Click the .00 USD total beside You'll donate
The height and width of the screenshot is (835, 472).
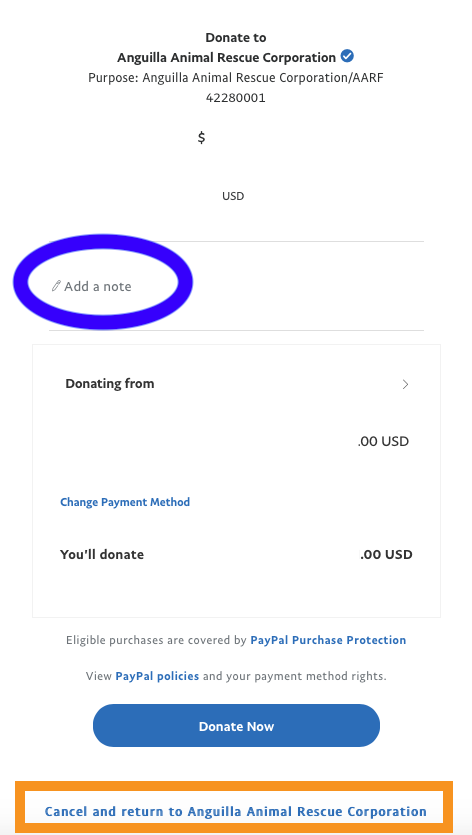386,554
